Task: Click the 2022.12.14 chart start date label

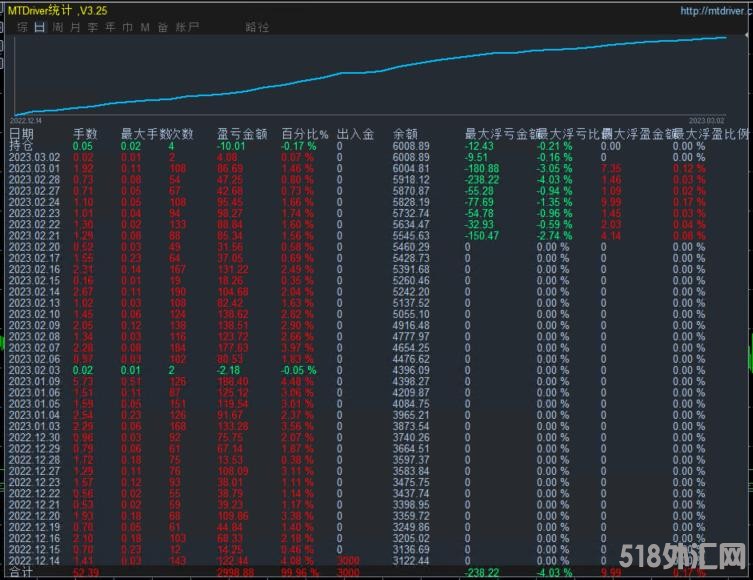Action: (x=28, y=119)
